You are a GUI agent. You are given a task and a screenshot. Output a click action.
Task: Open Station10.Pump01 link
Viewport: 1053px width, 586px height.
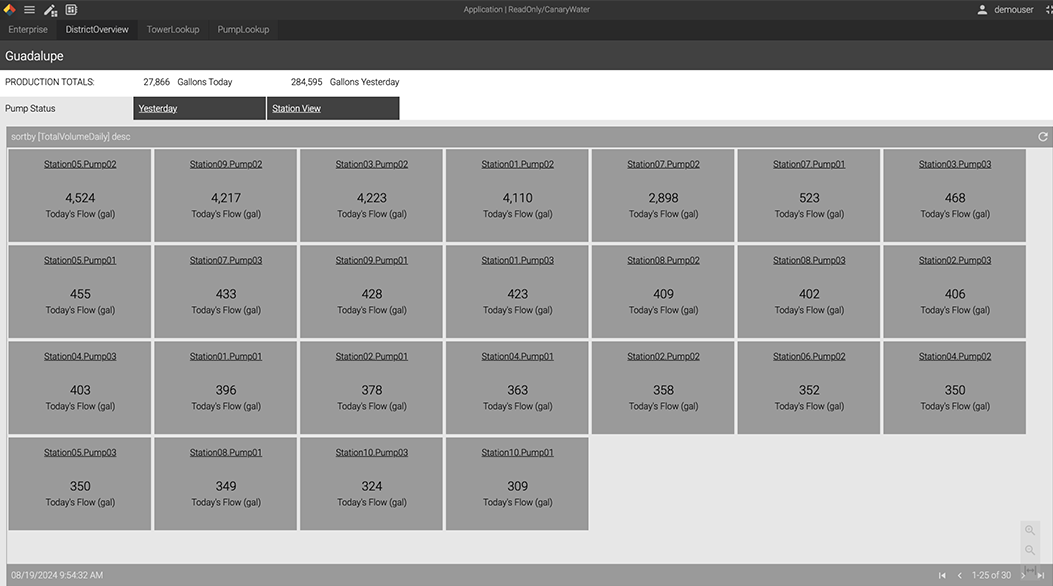(517, 452)
